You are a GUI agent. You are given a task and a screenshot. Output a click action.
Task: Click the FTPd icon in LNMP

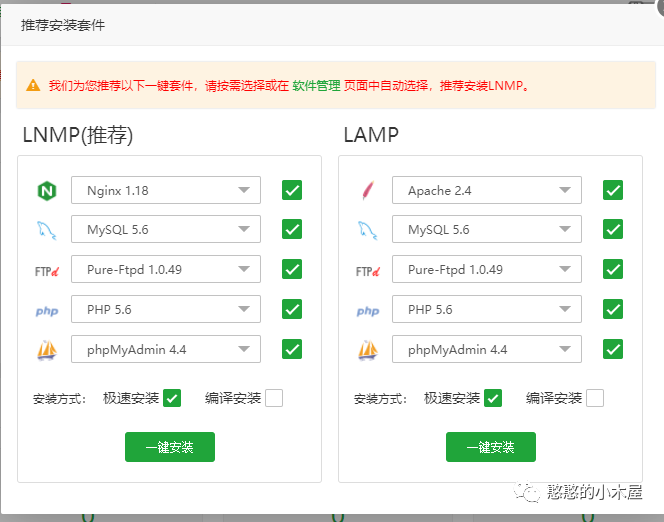(x=47, y=271)
